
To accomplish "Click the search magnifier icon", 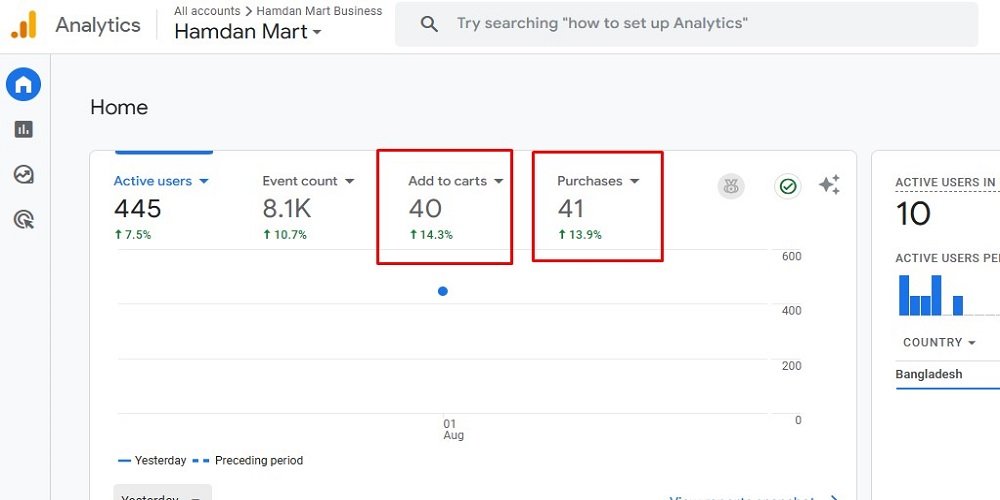I will pyautogui.click(x=429, y=24).
